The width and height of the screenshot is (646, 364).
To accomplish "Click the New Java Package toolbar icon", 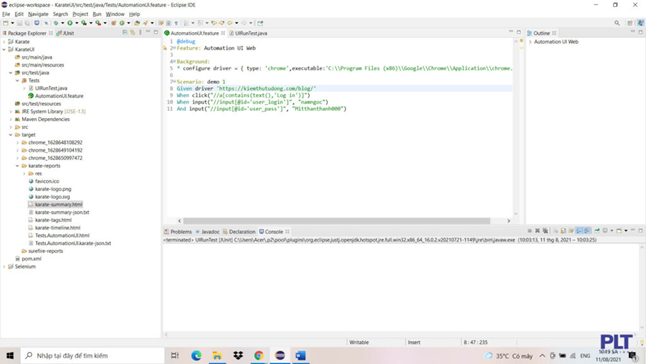I will [114, 23].
